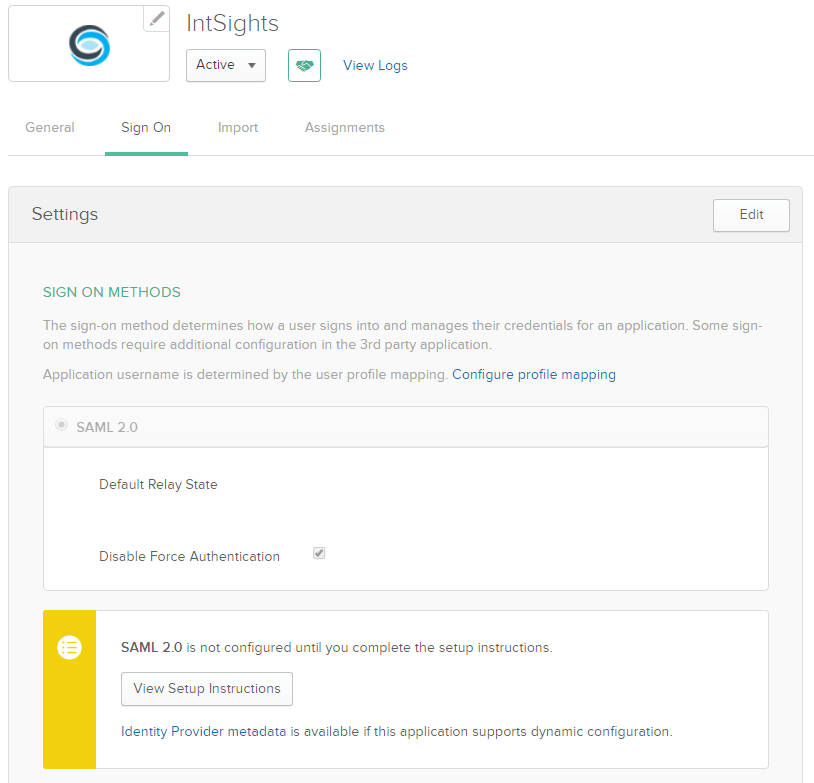Viewport: 814px width, 783px height.
Task: Click the Settings panel header
Action: (x=65, y=215)
